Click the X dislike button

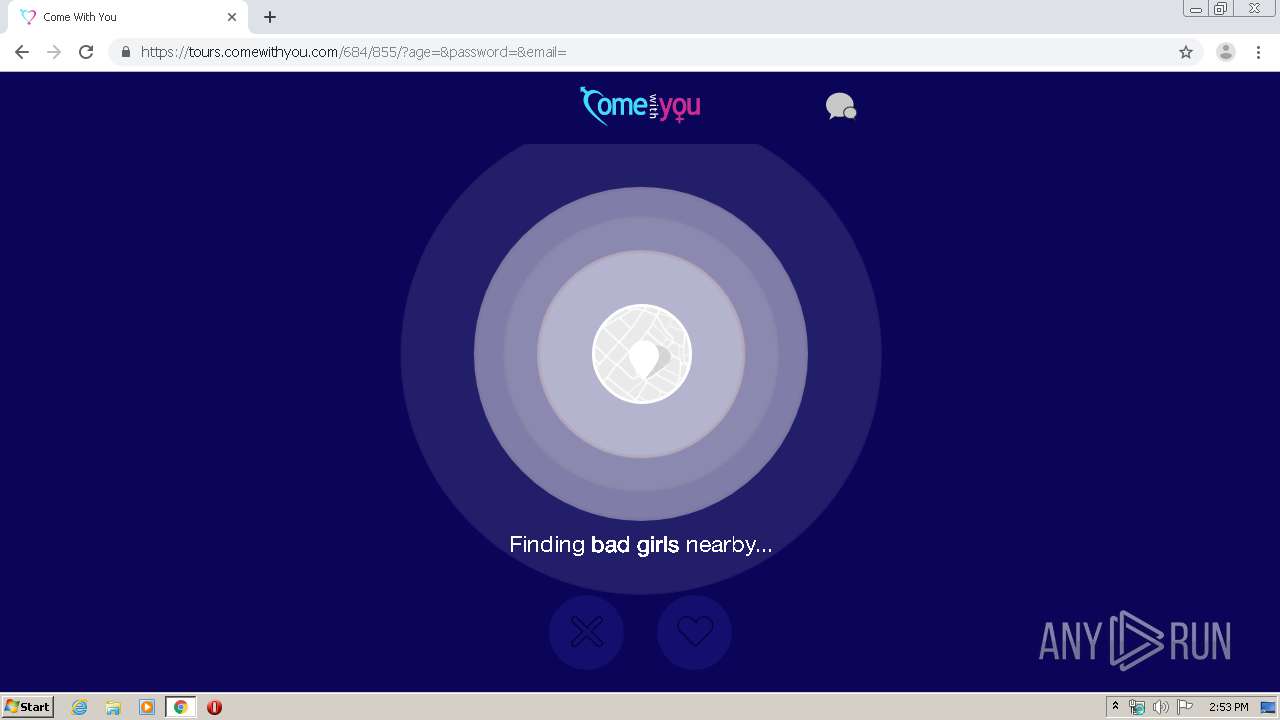[586, 632]
